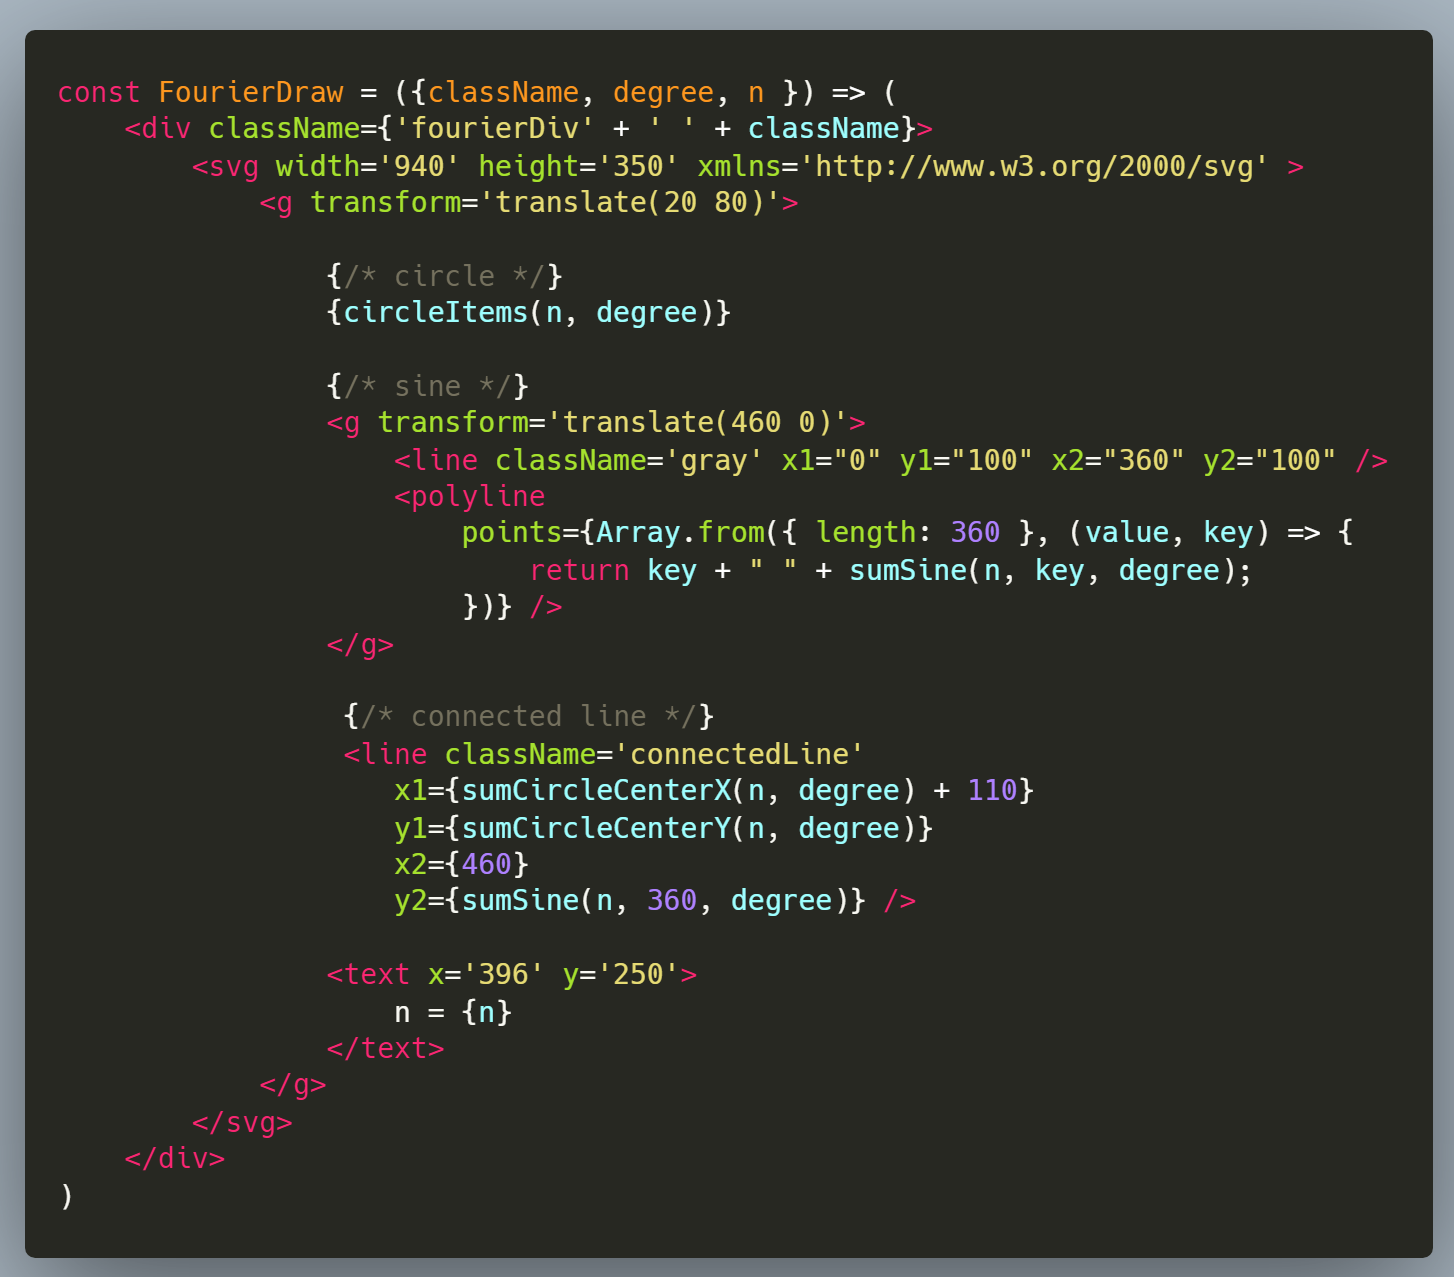Click the circle comment text
The height and width of the screenshot is (1277, 1454).
coord(444,276)
